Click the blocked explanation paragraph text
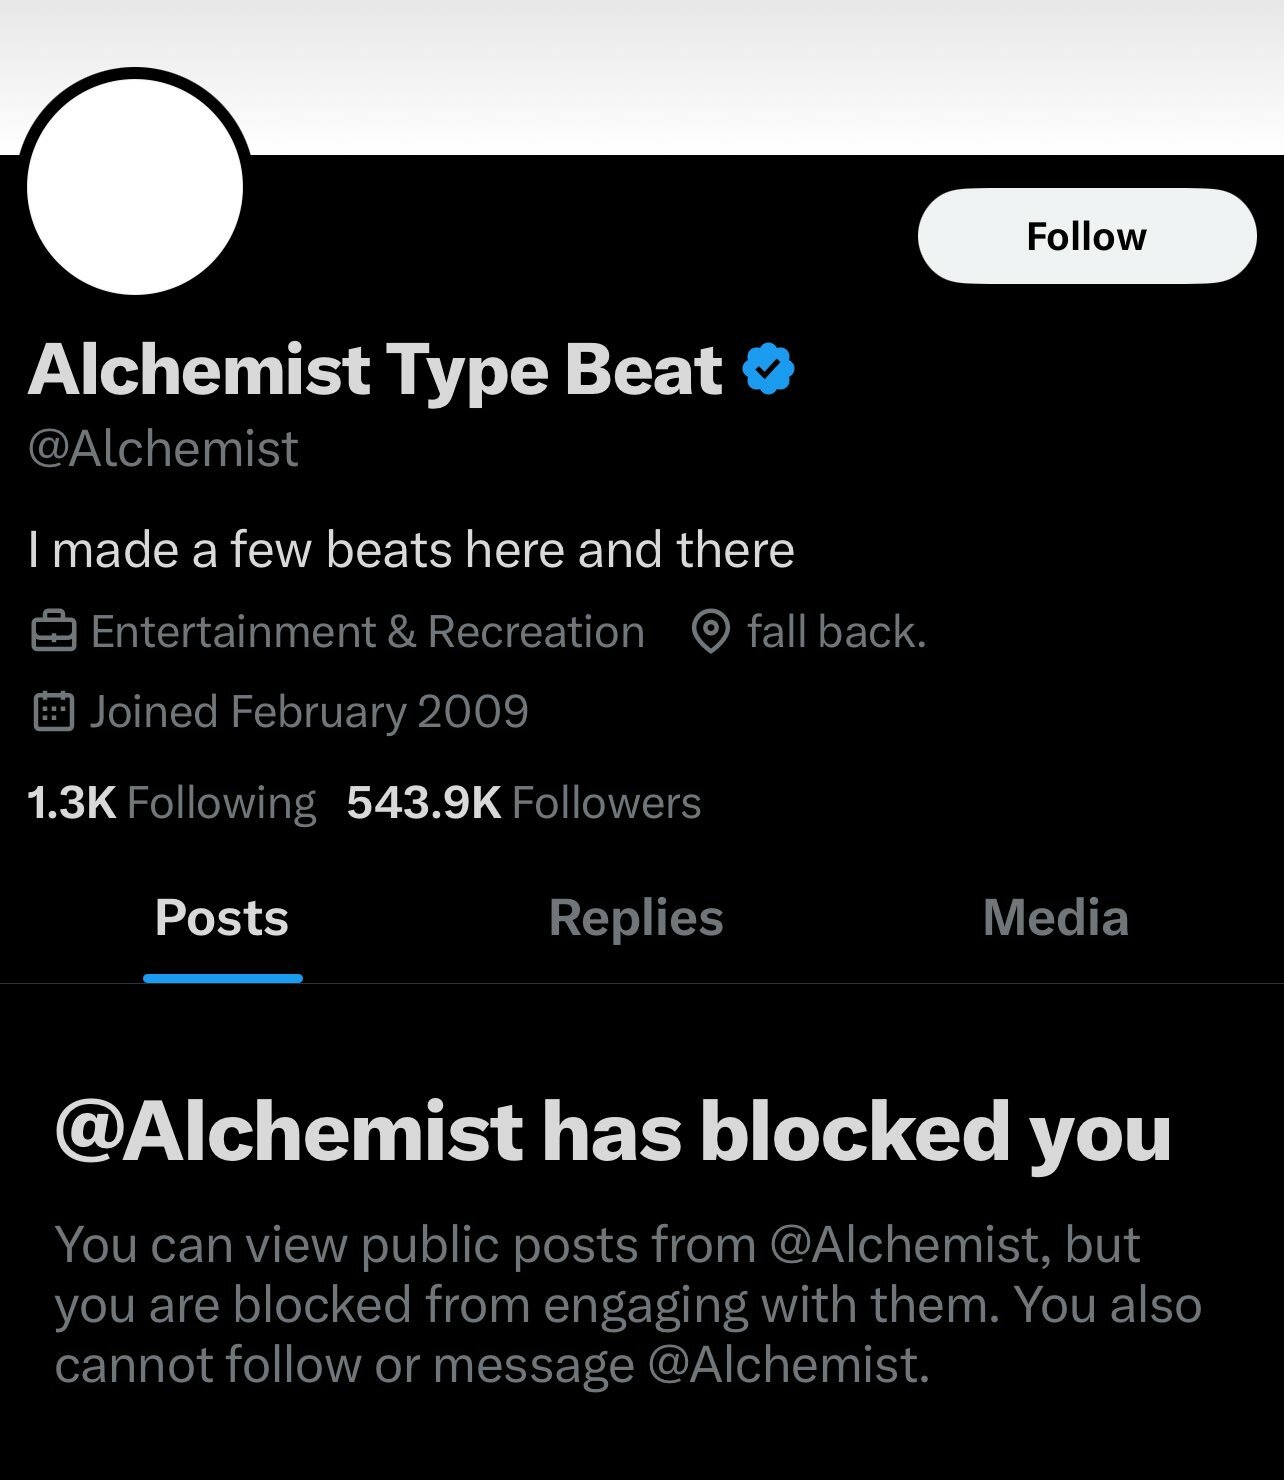The image size is (1284, 1480). tap(628, 1305)
